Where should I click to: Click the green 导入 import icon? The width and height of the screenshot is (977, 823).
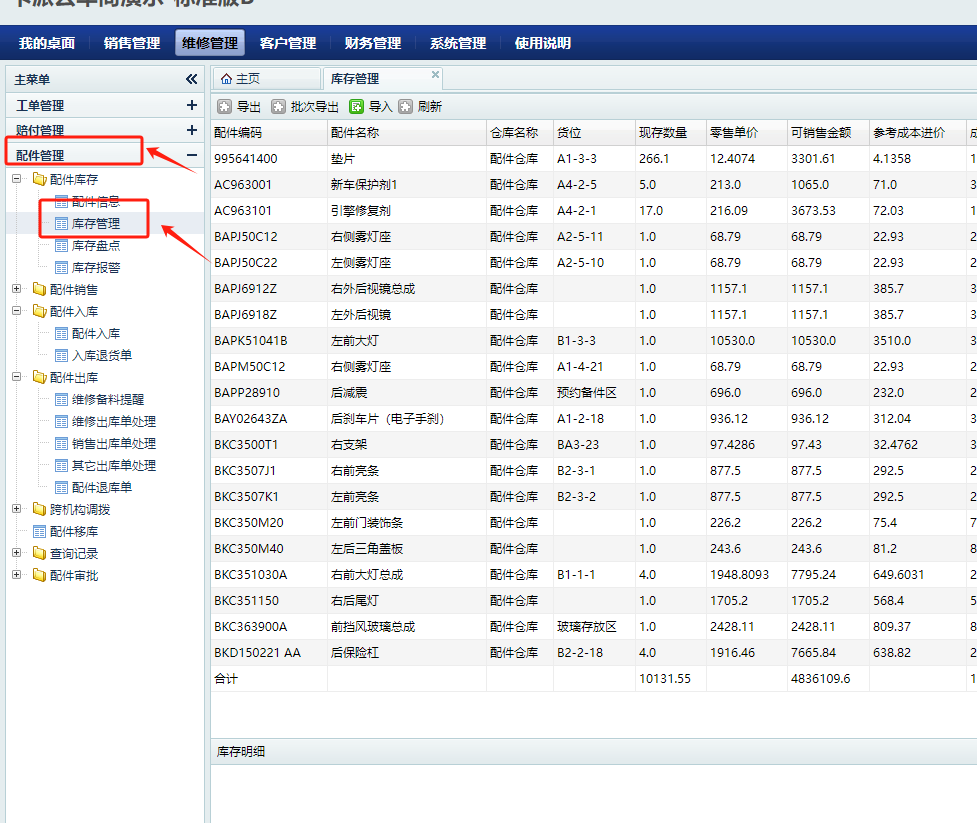(356, 107)
